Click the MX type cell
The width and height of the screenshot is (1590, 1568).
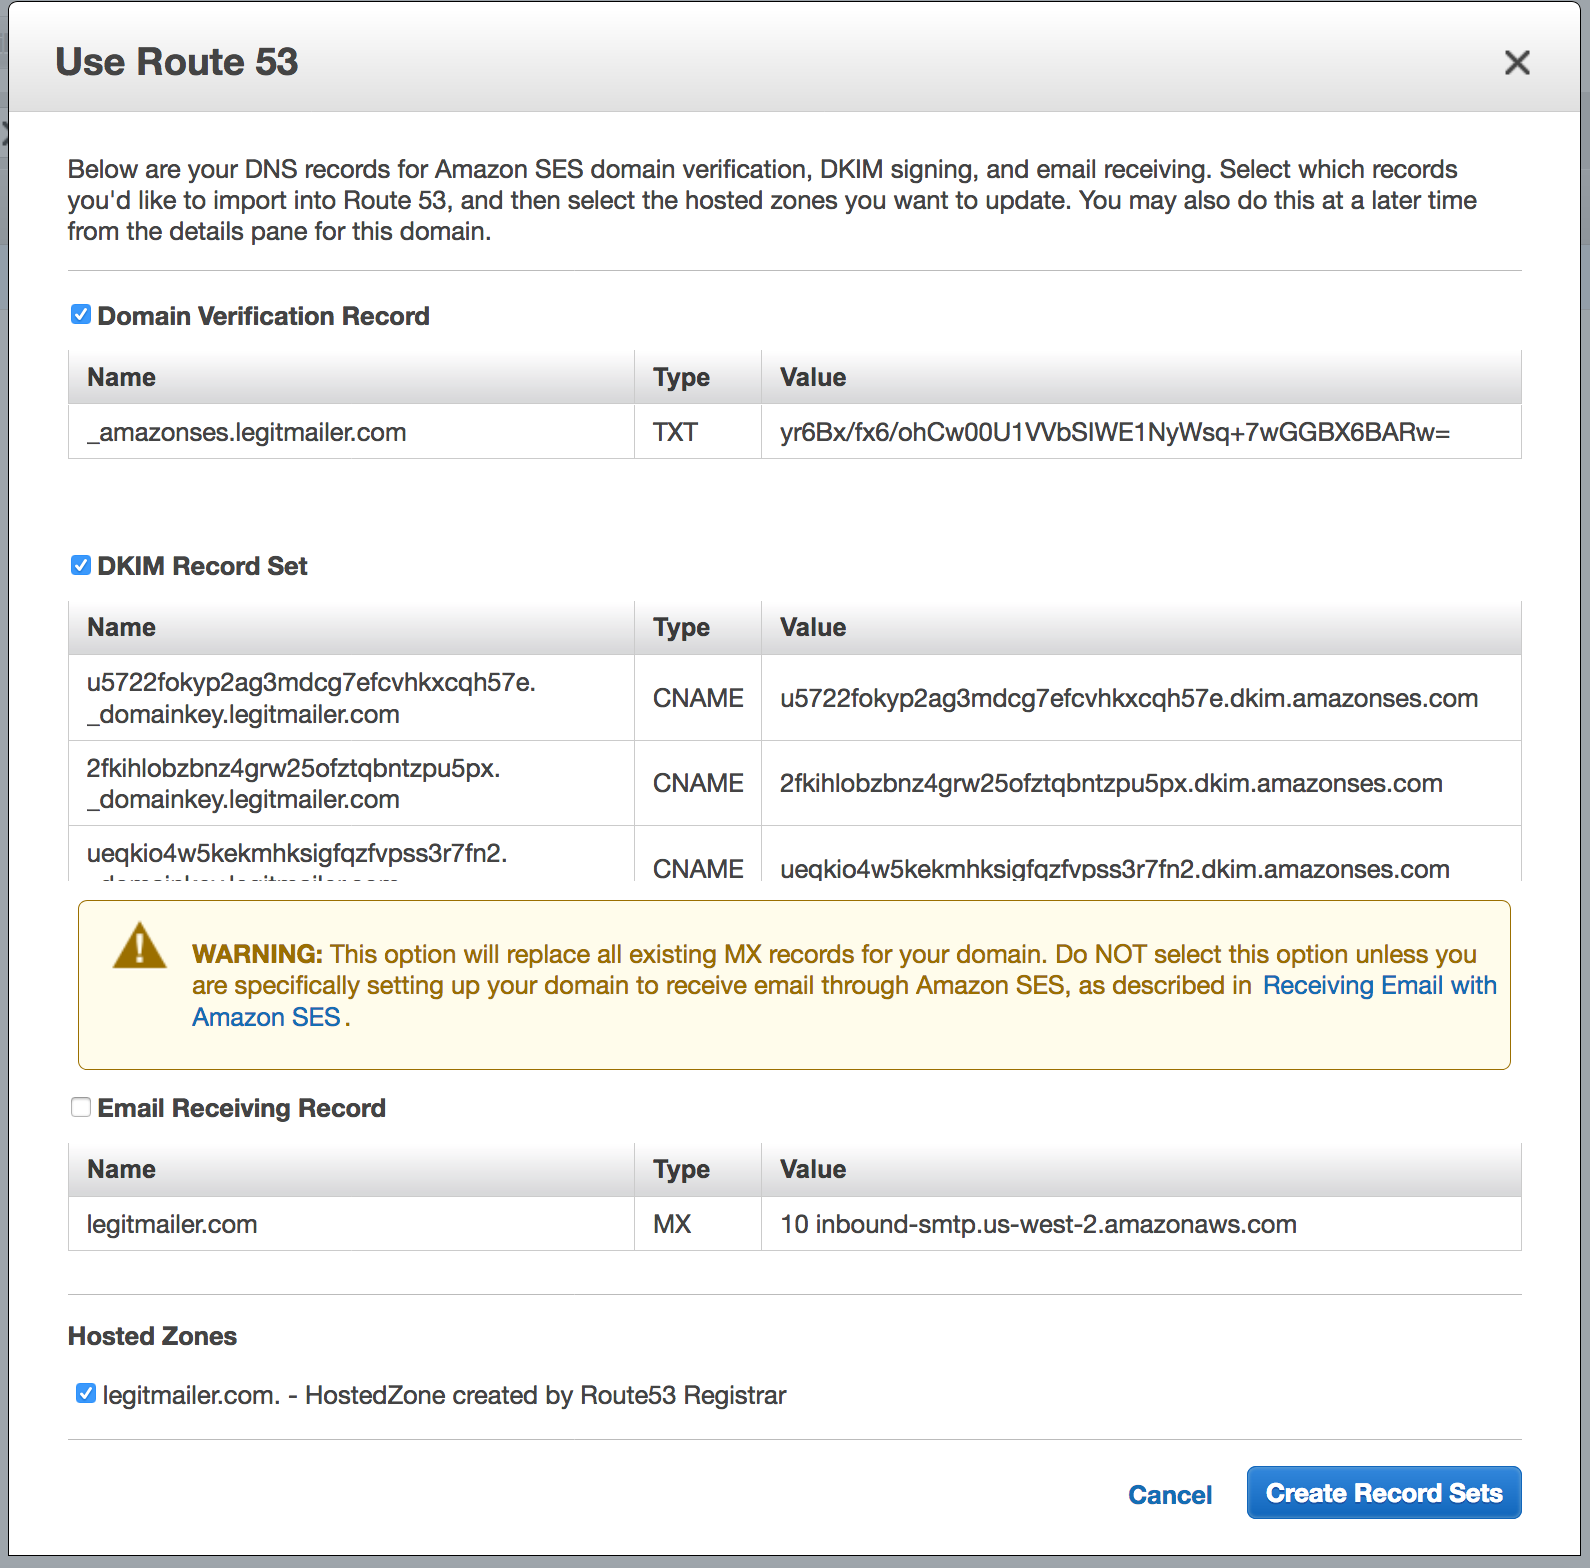pos(672,1224)
